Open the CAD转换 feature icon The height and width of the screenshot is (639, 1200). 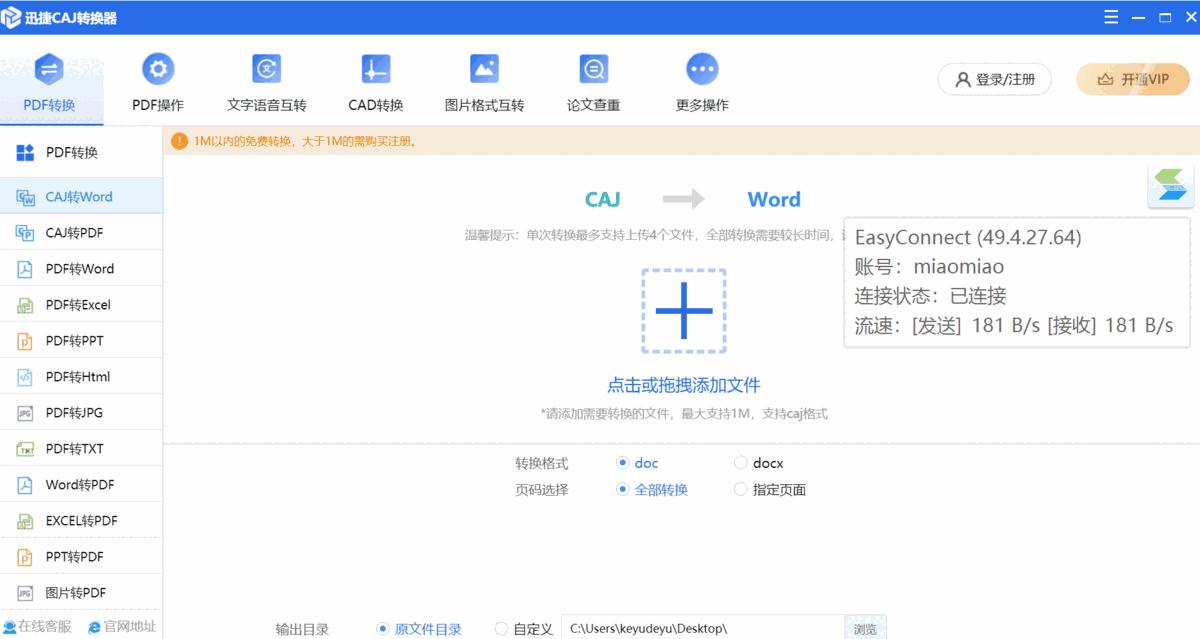tap(375, 80)
